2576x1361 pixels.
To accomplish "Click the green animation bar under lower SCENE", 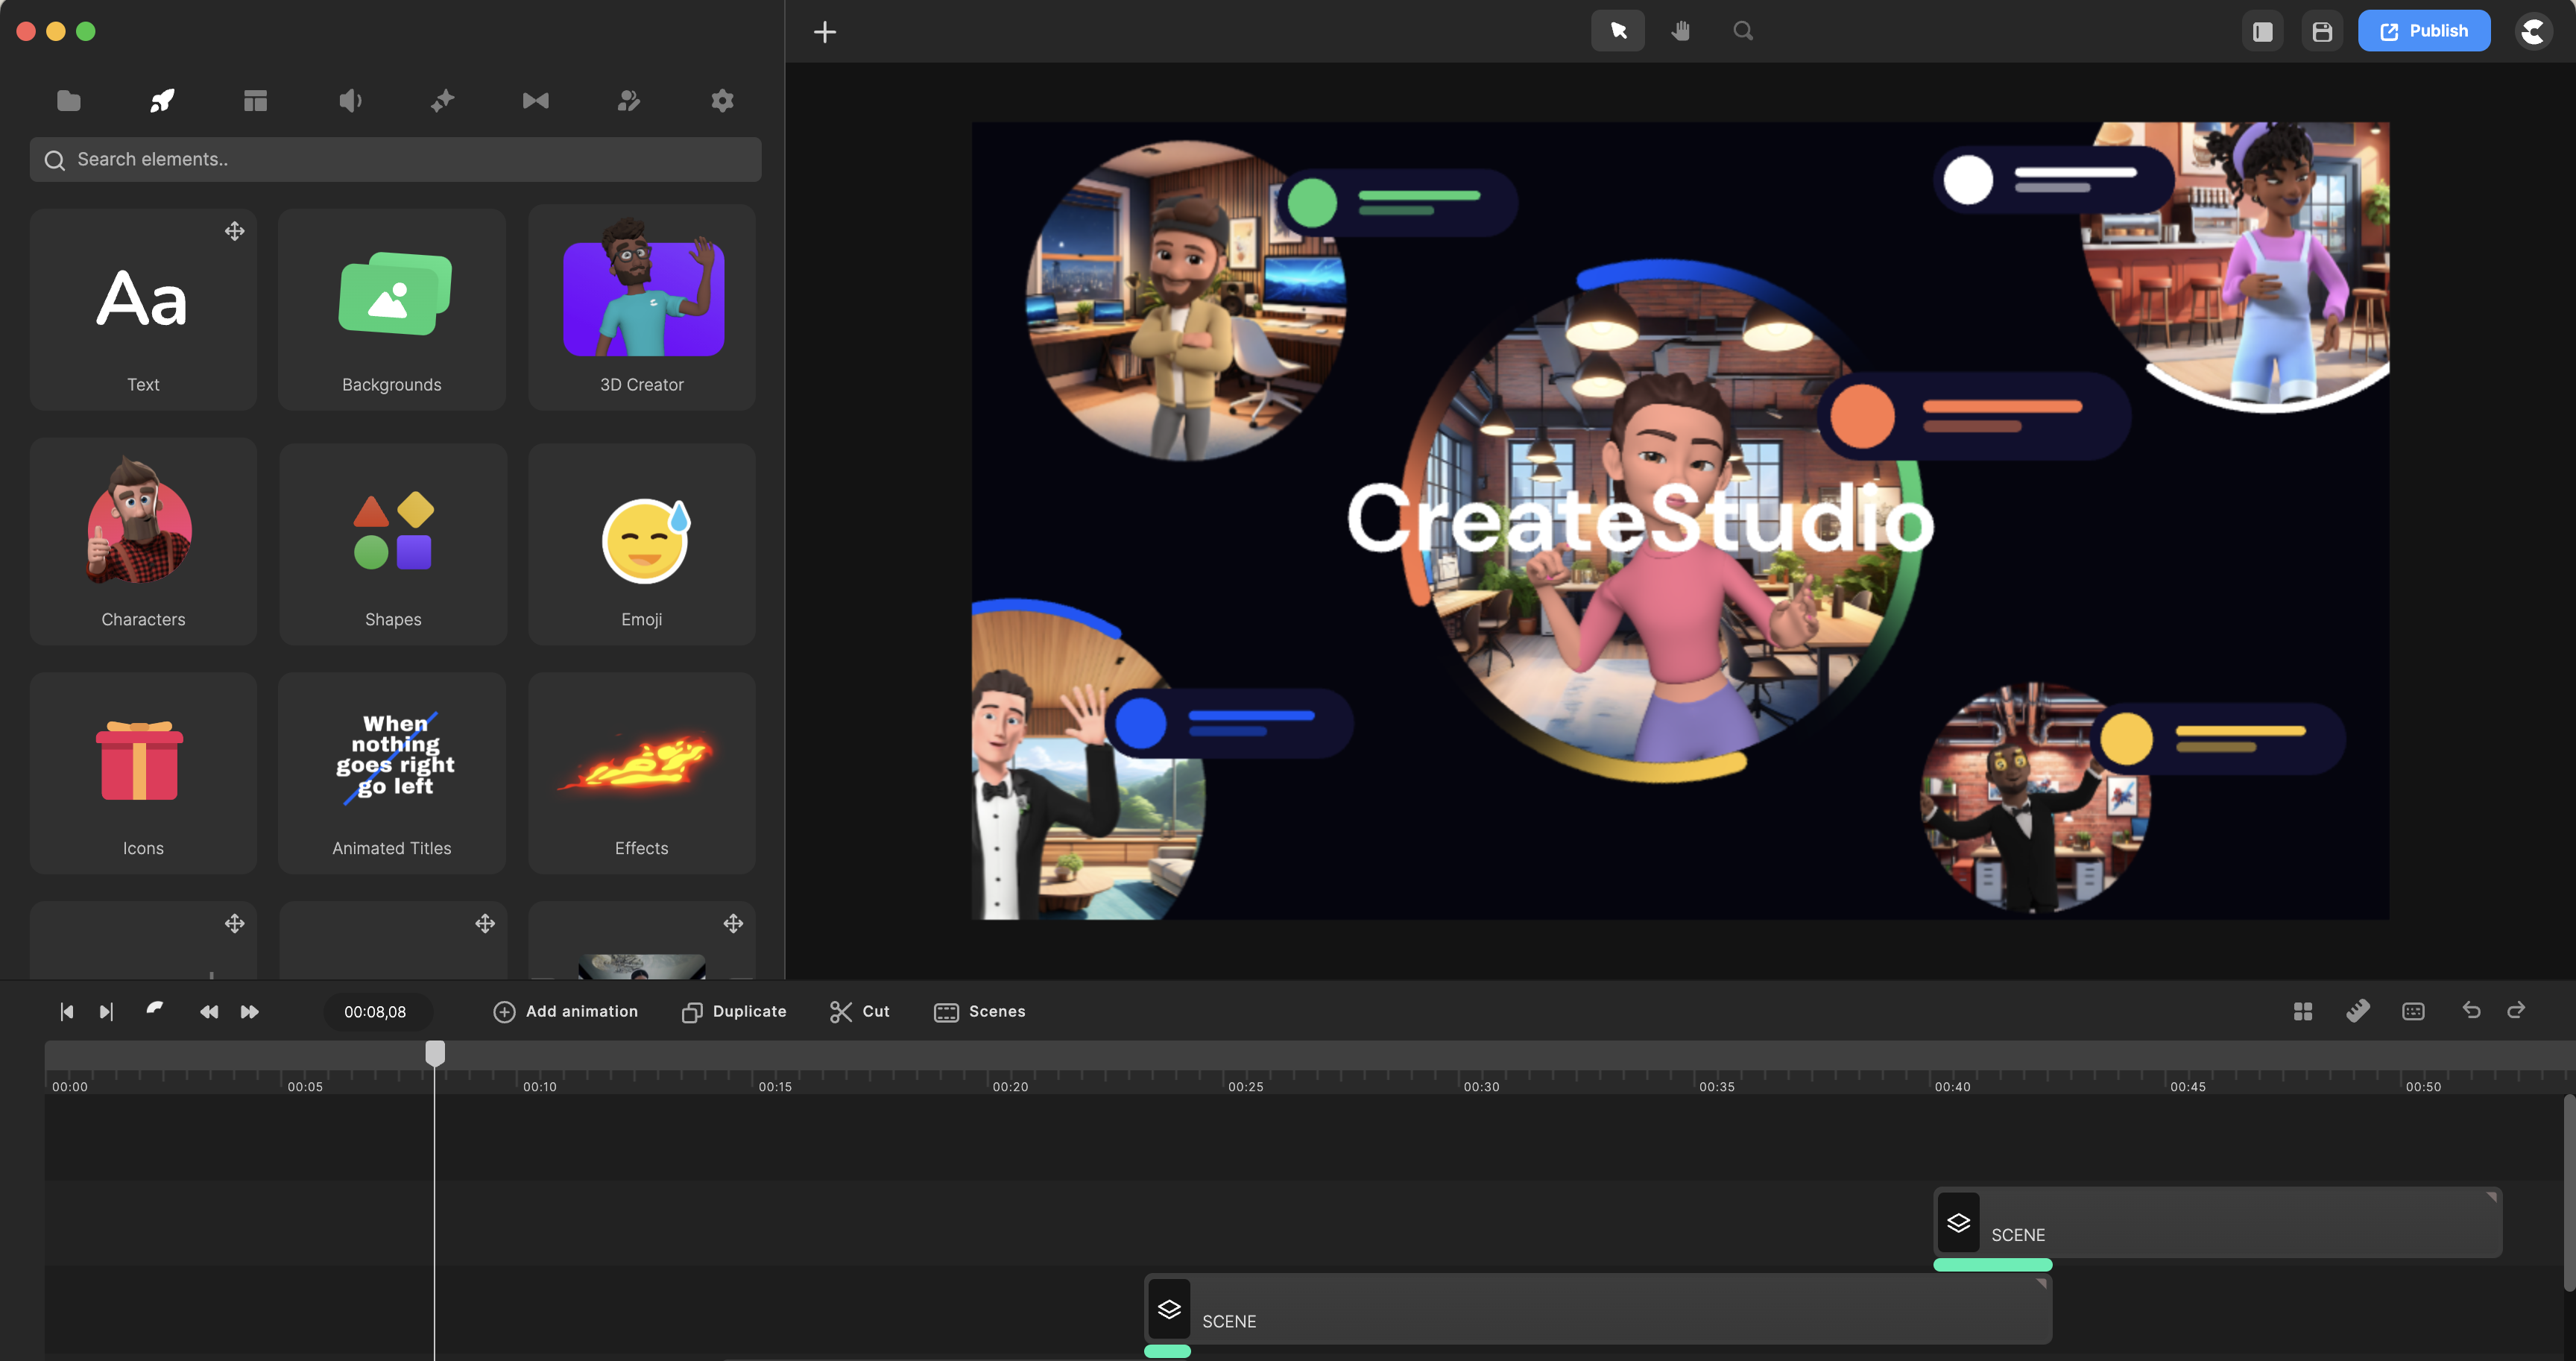I will pos(1167,1351).
